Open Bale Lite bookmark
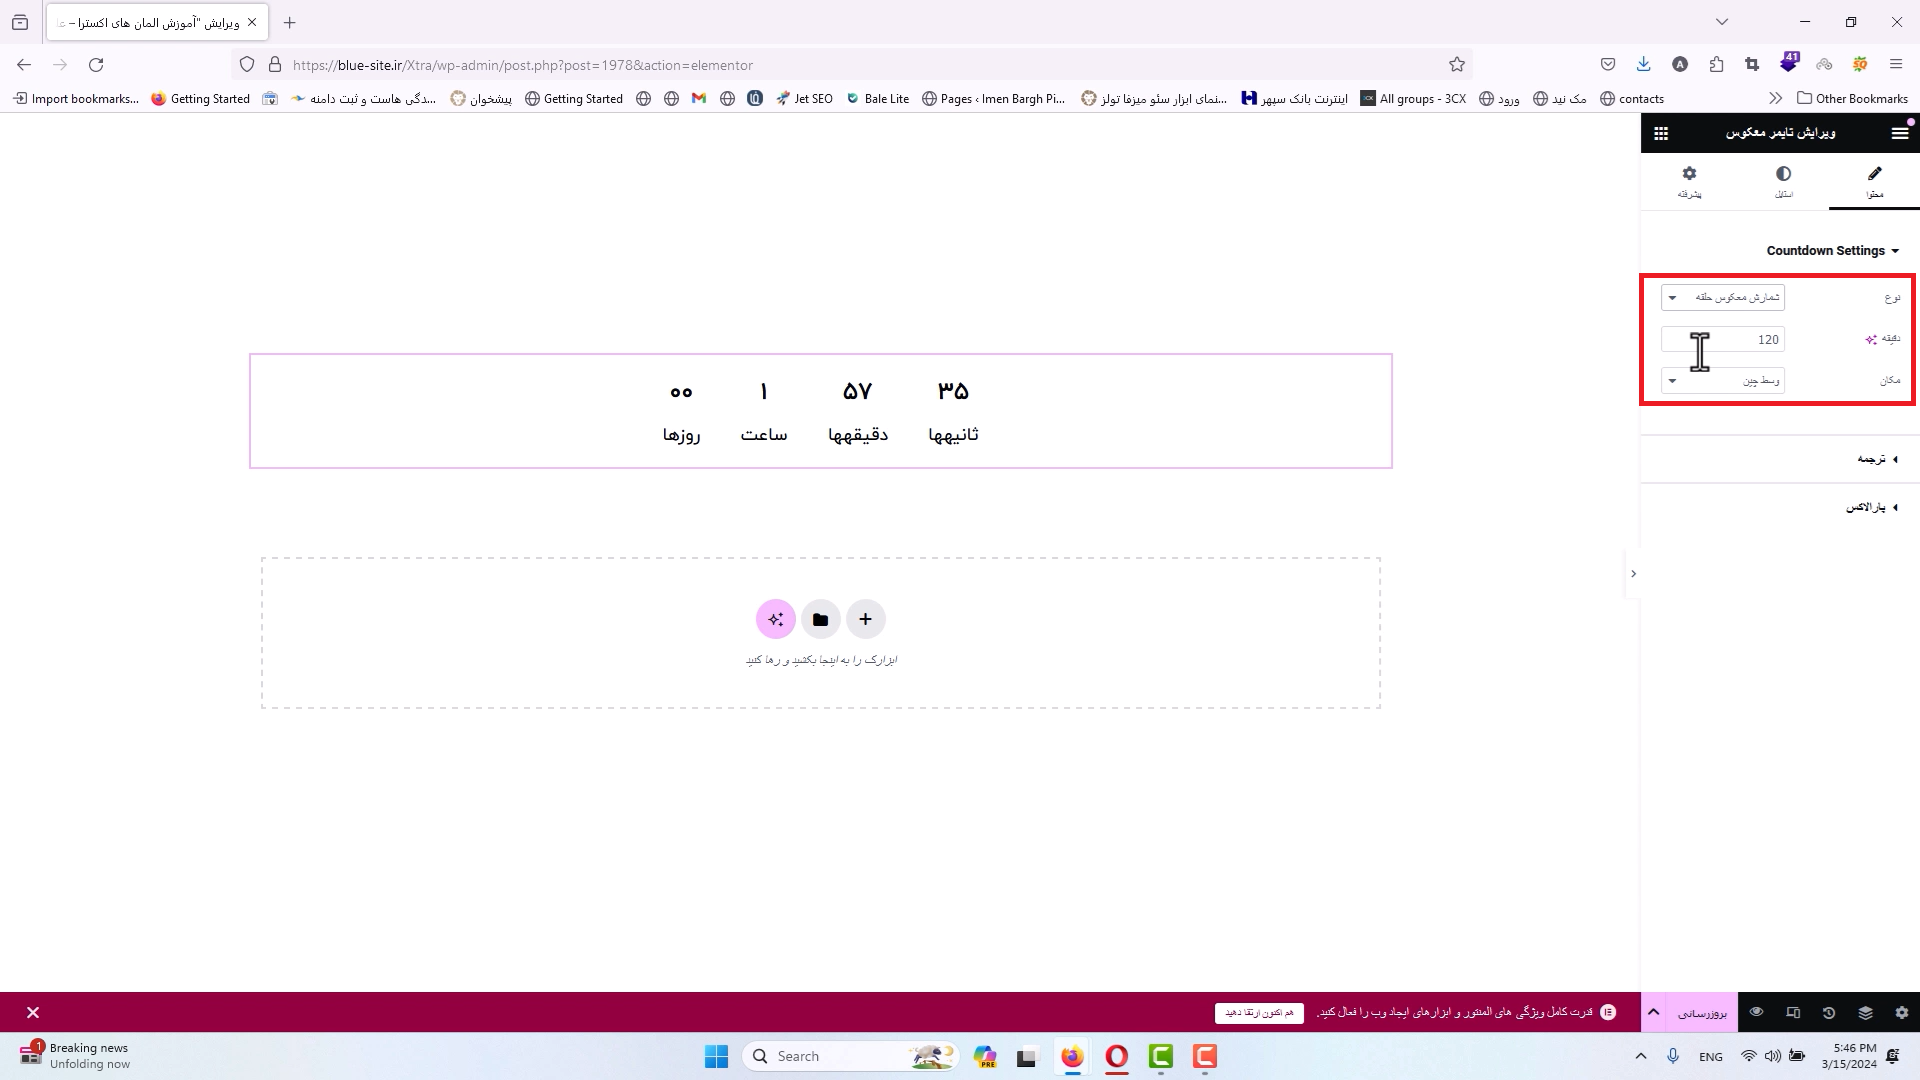 877,99
